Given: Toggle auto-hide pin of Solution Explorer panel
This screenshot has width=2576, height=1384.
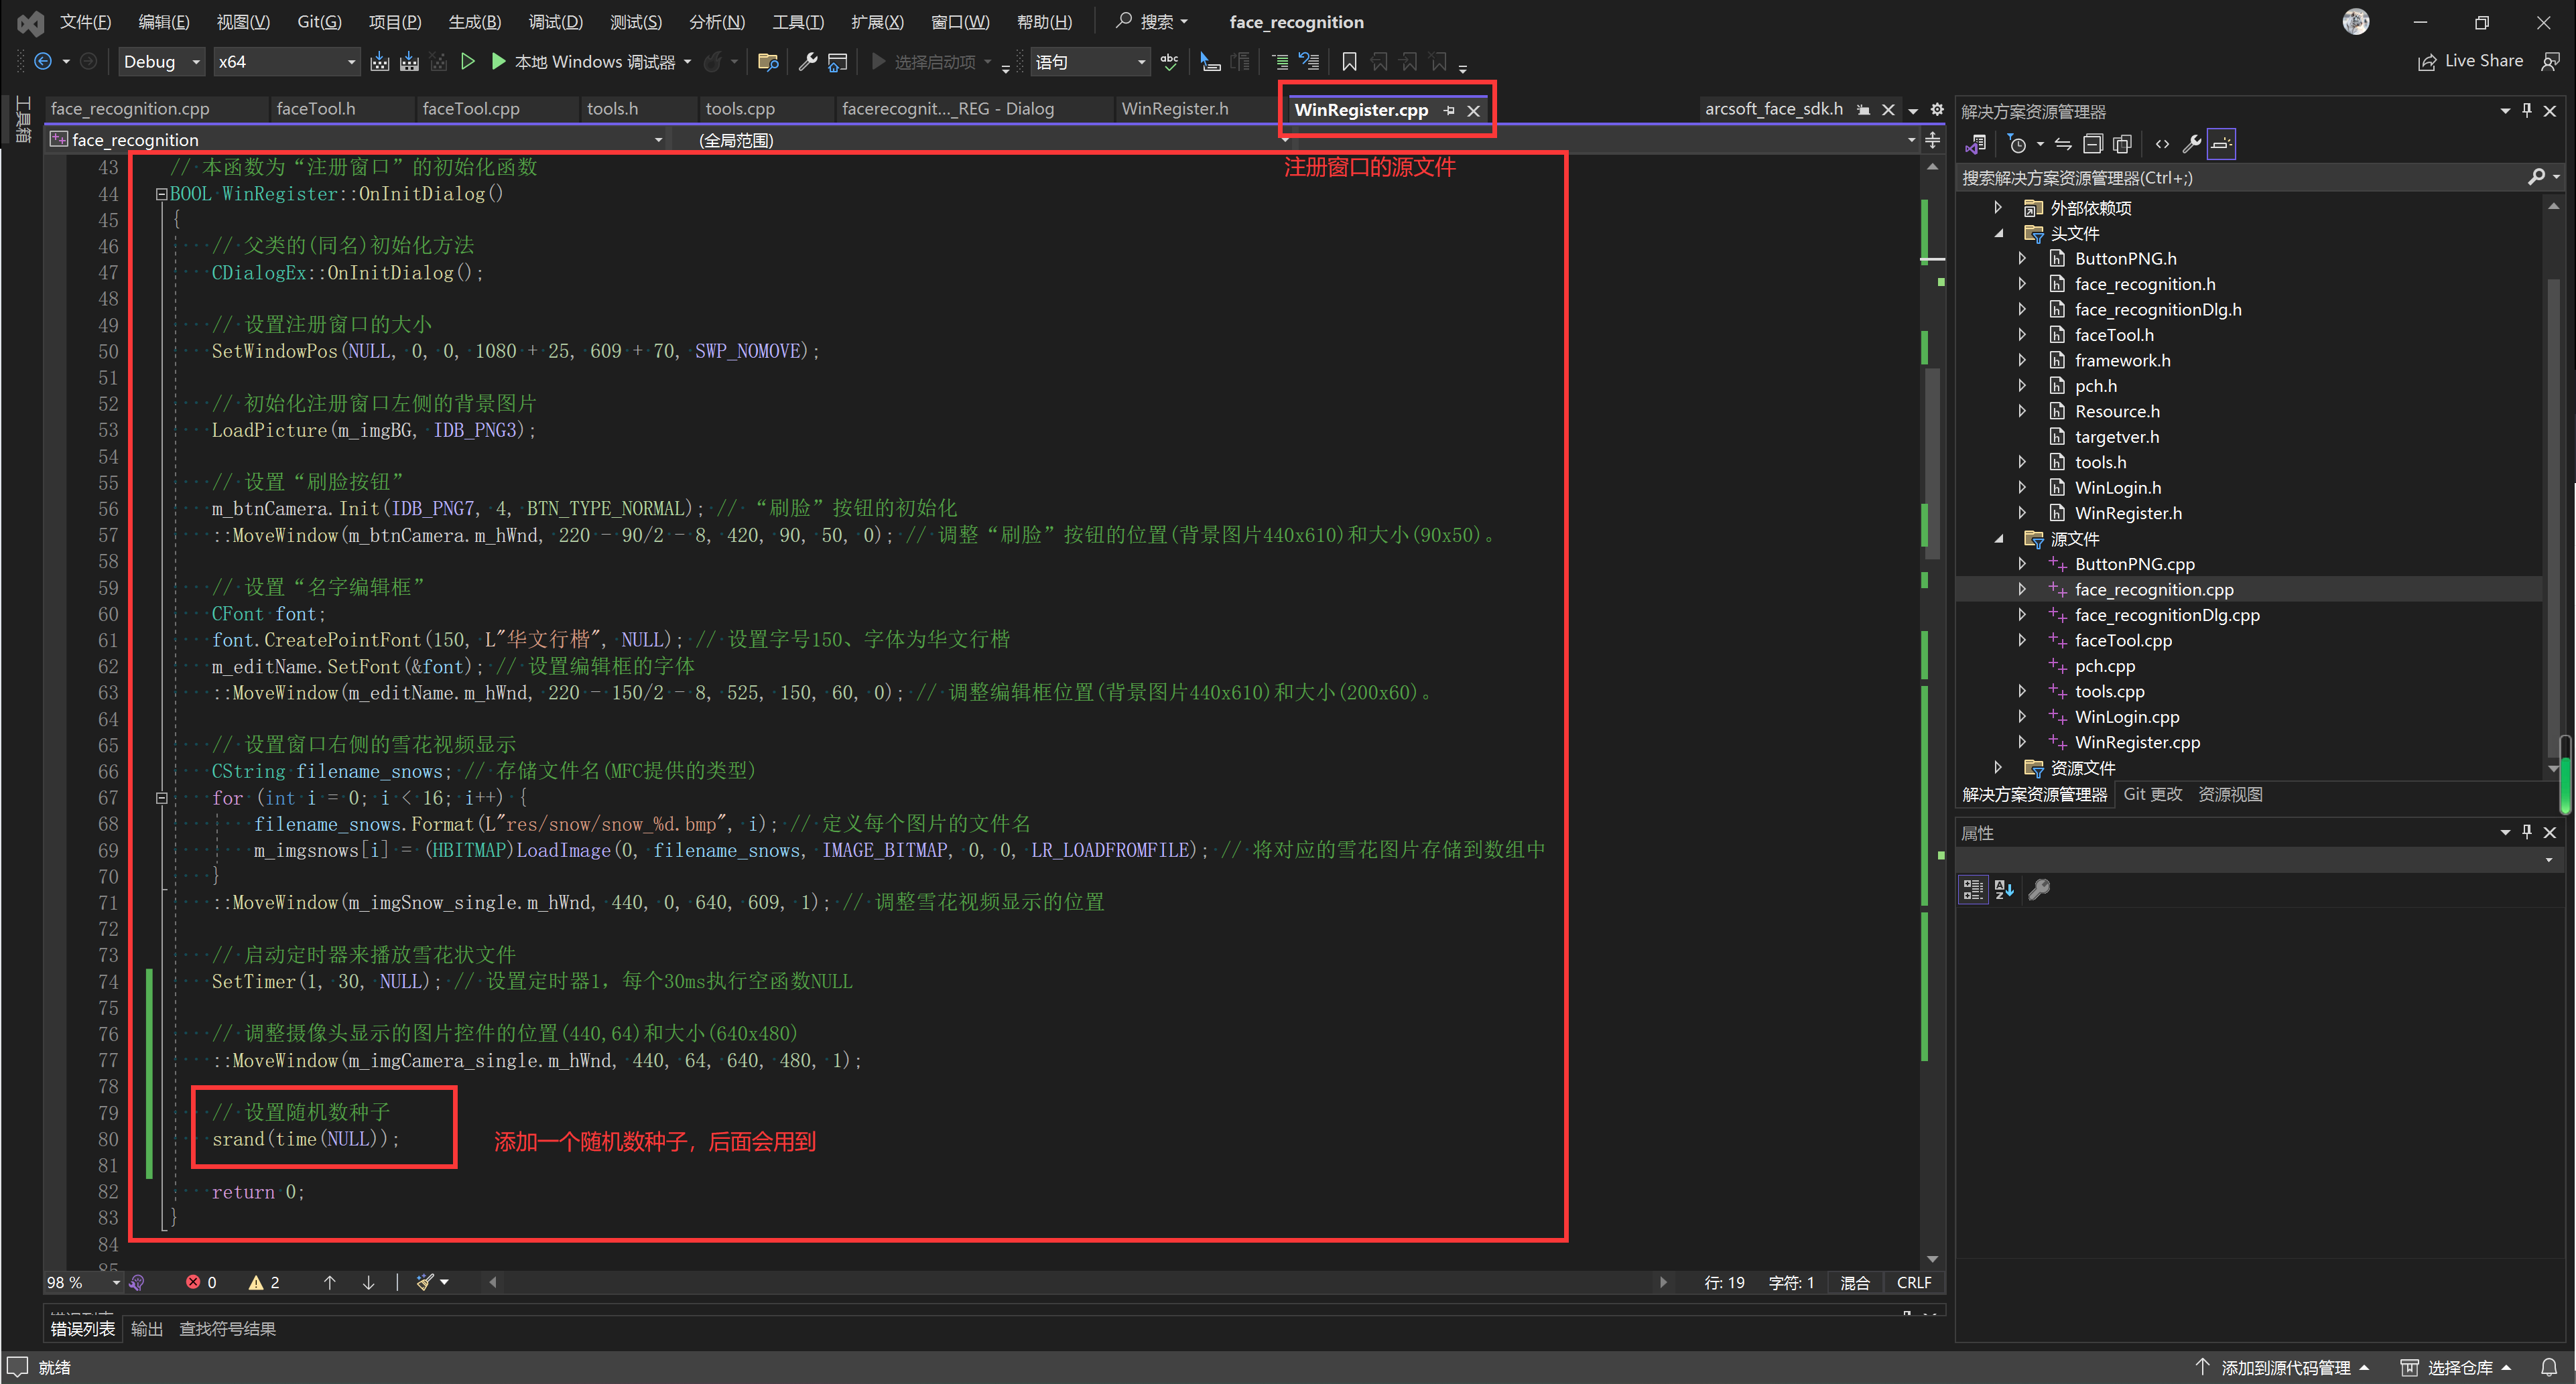Looking at the screenshot, I should point(2527,111).
